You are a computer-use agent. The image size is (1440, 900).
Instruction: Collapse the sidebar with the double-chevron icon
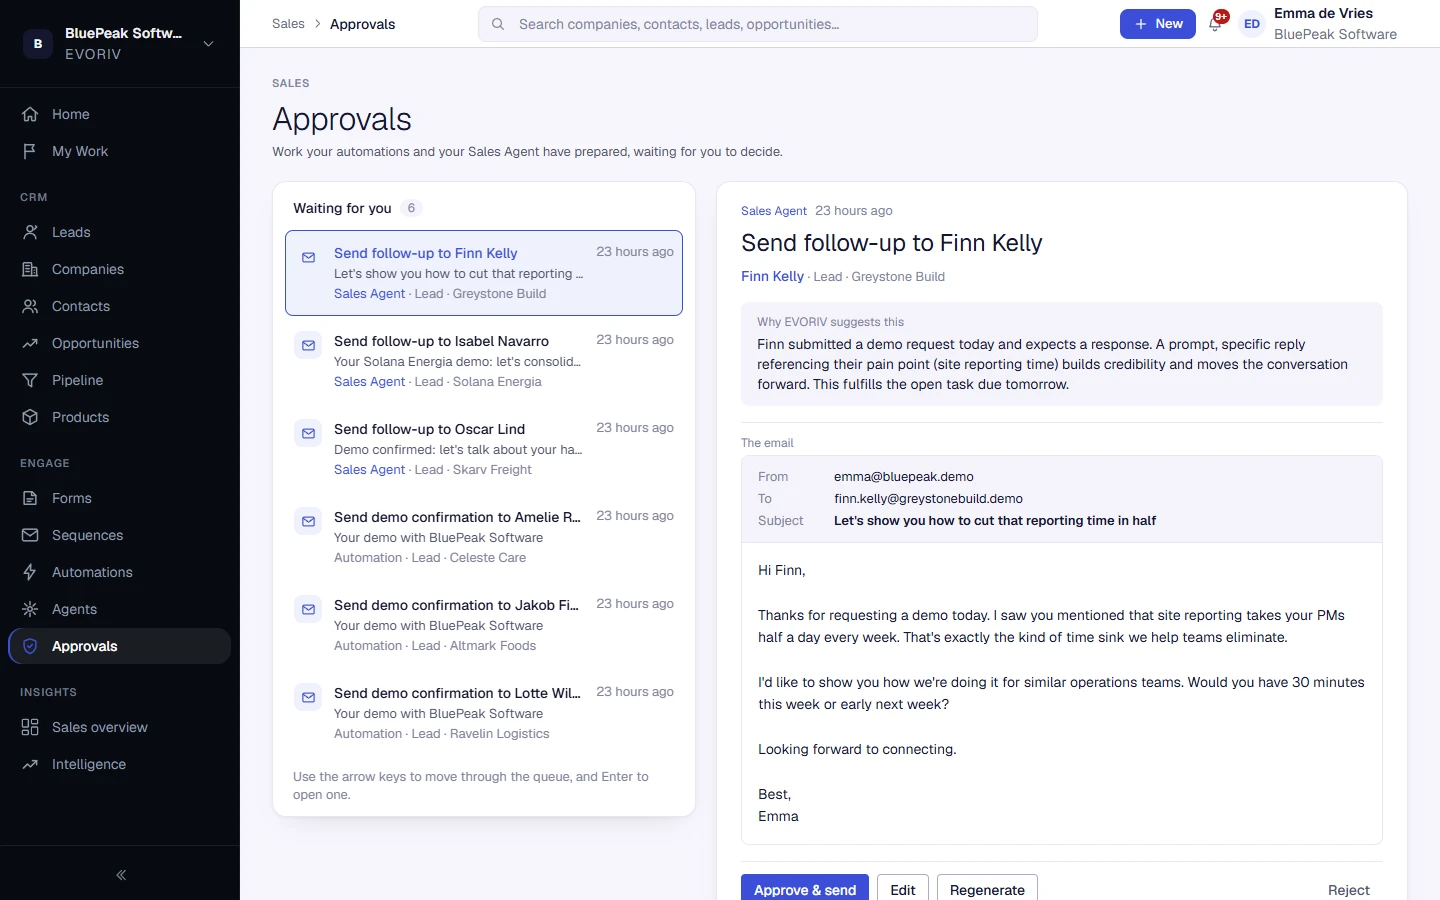pyautogui.click(x=121, y=875)
